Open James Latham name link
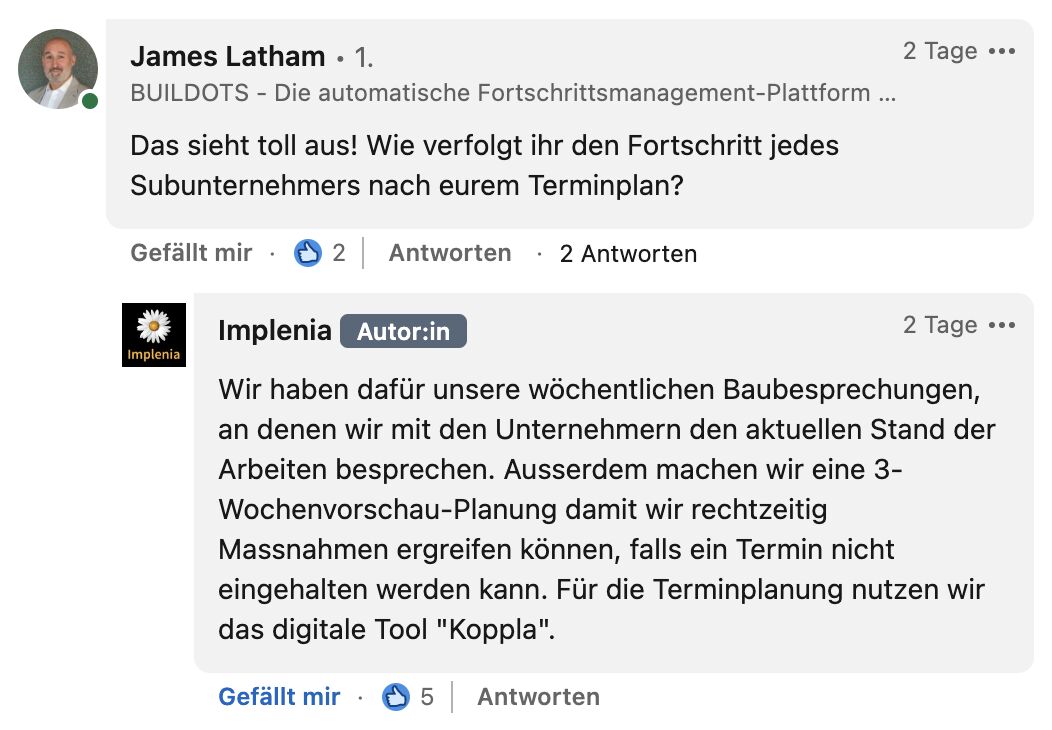The image size is (1052, 730). [x=228, y=56]
